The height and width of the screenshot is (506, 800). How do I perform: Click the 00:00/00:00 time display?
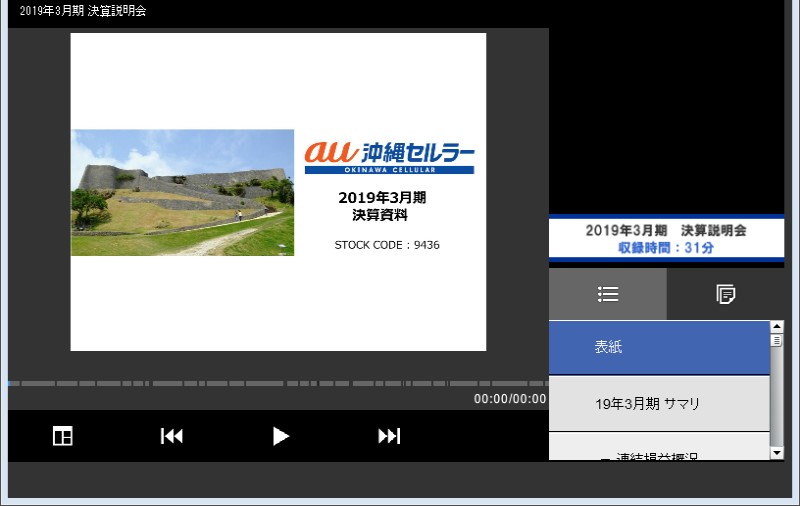(510, 399)
